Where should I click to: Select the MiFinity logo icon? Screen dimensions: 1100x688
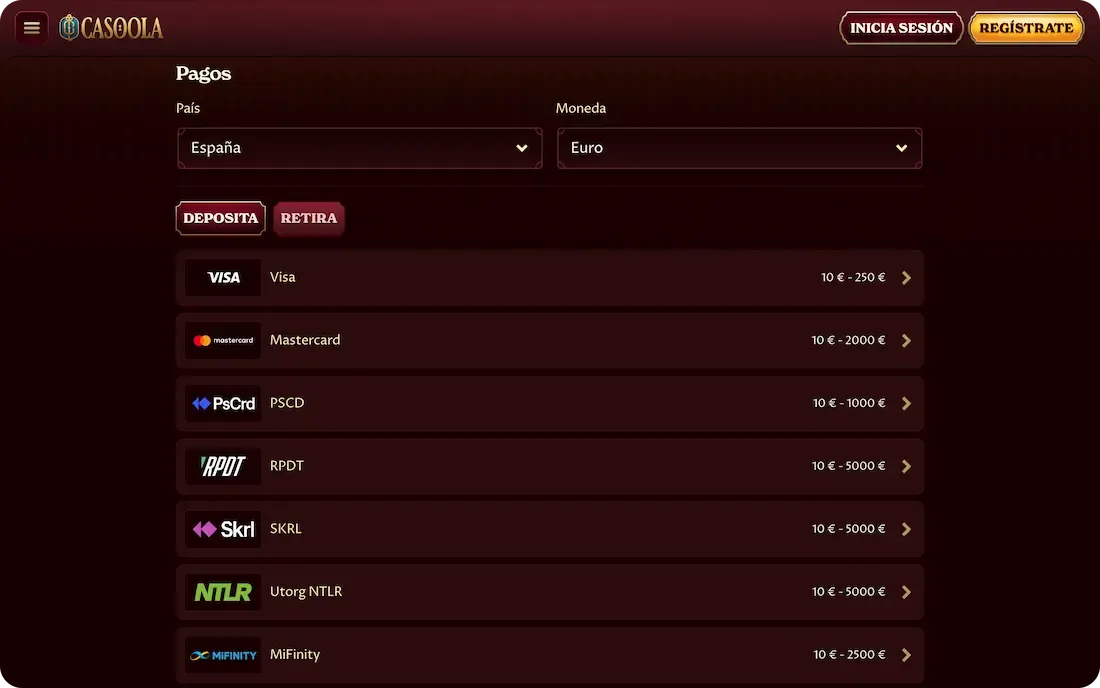[x=223, y=655]
